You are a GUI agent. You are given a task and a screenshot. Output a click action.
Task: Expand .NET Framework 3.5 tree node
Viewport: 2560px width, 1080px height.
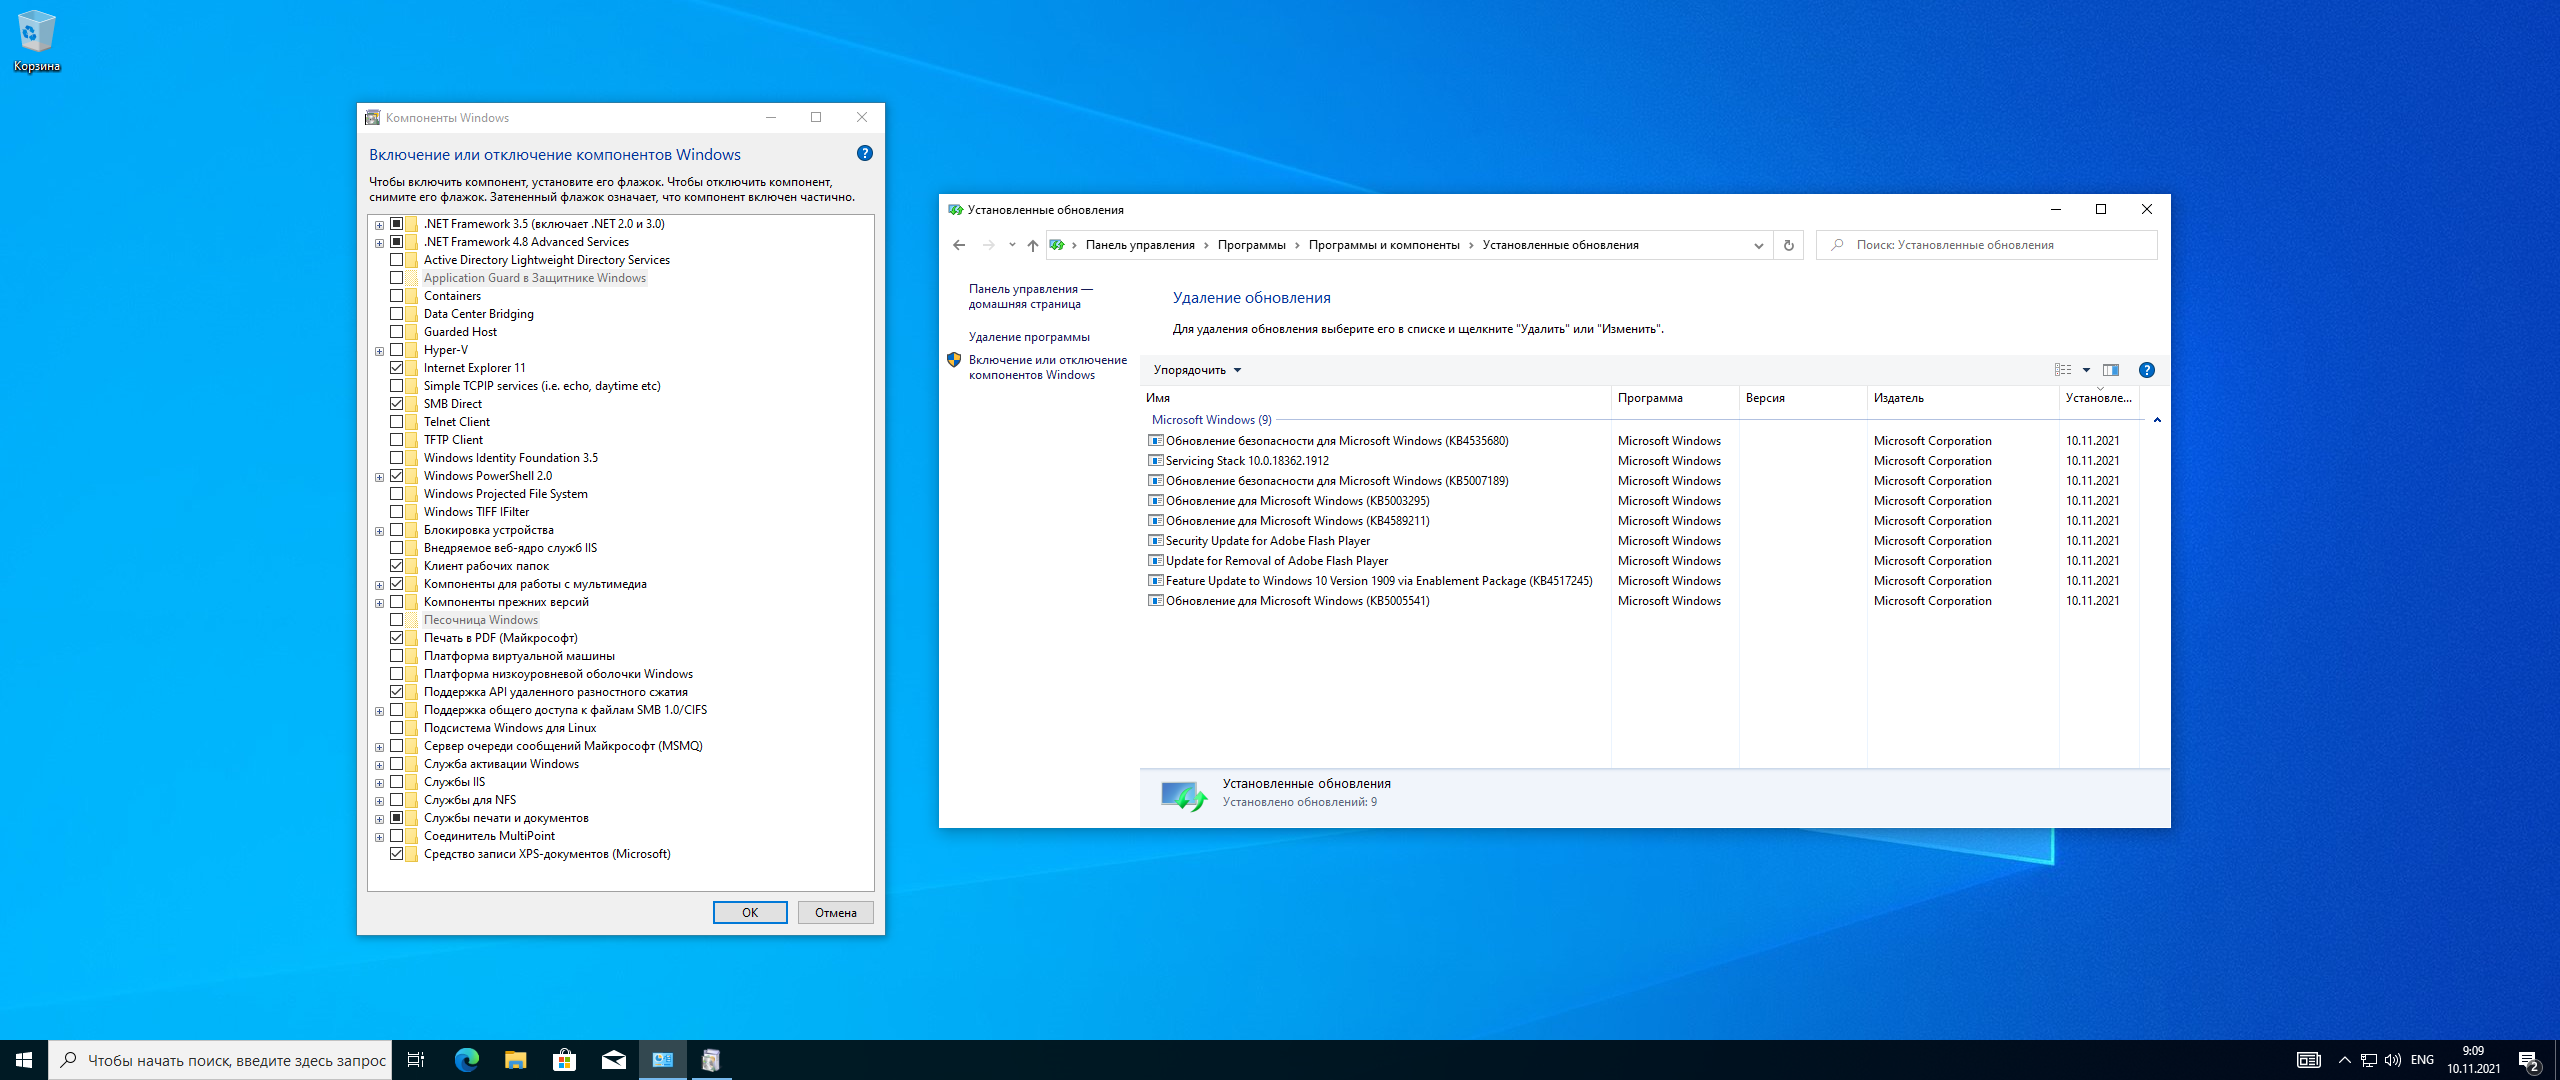click(x=379, y=225)
